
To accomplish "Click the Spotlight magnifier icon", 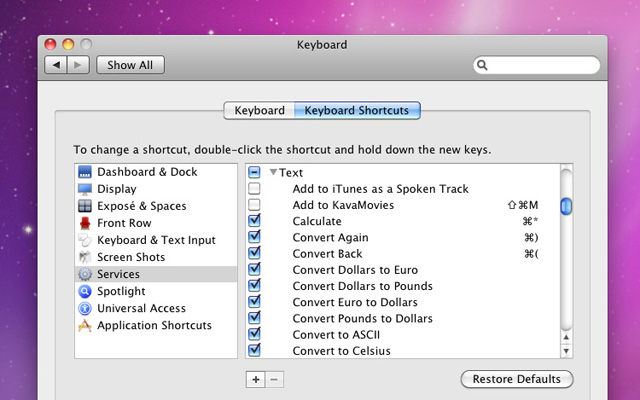I will pyautogui.click(x=85, y=291).
